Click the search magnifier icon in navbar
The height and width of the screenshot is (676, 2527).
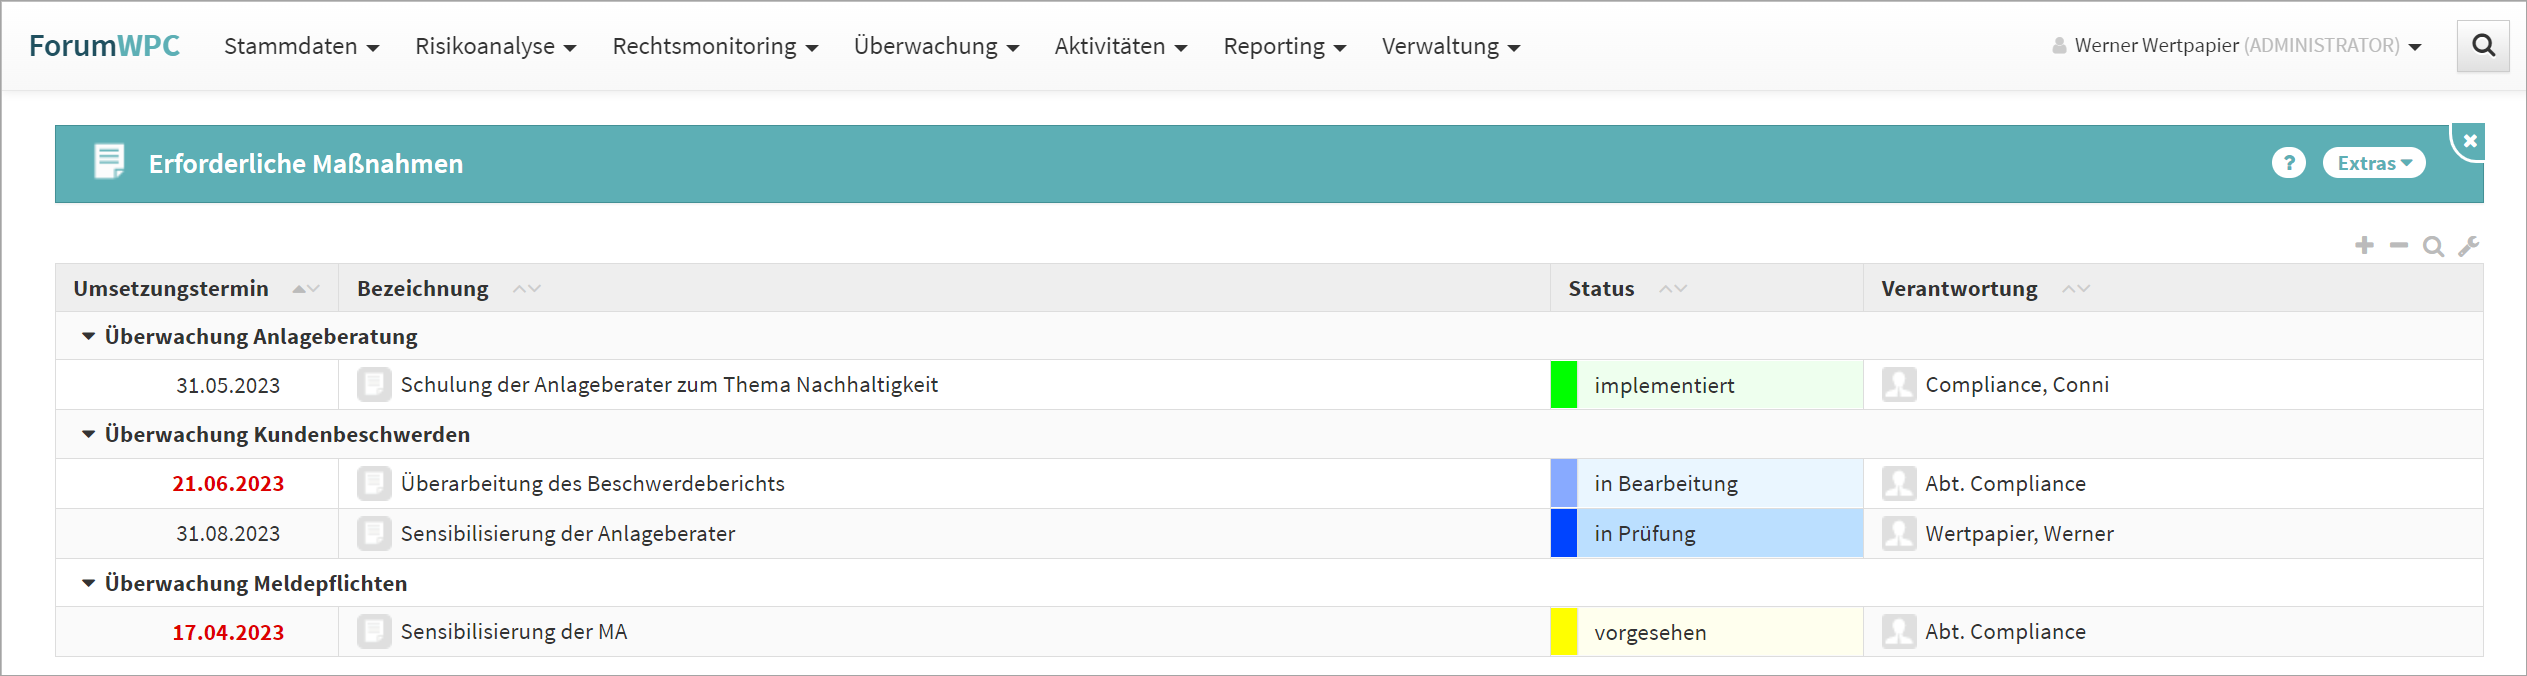point(2483,46)
